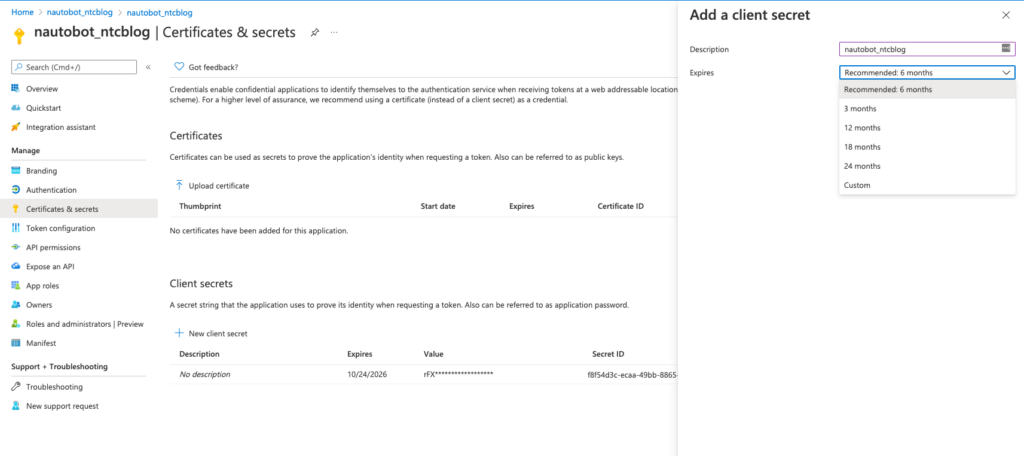This screenshot has width=1024, height=456.
Task: Click the Secret ID column header
Action: click(608, 354)
